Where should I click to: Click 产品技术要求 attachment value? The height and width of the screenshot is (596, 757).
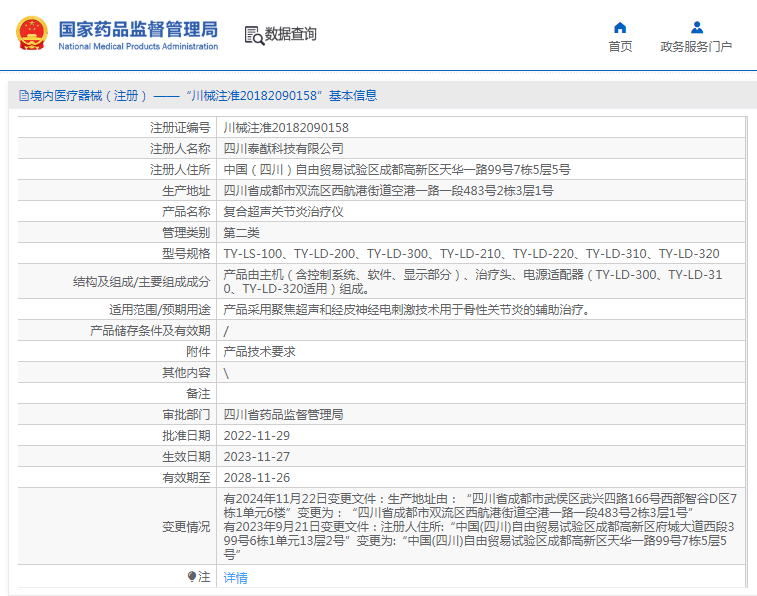pos(259,351)
